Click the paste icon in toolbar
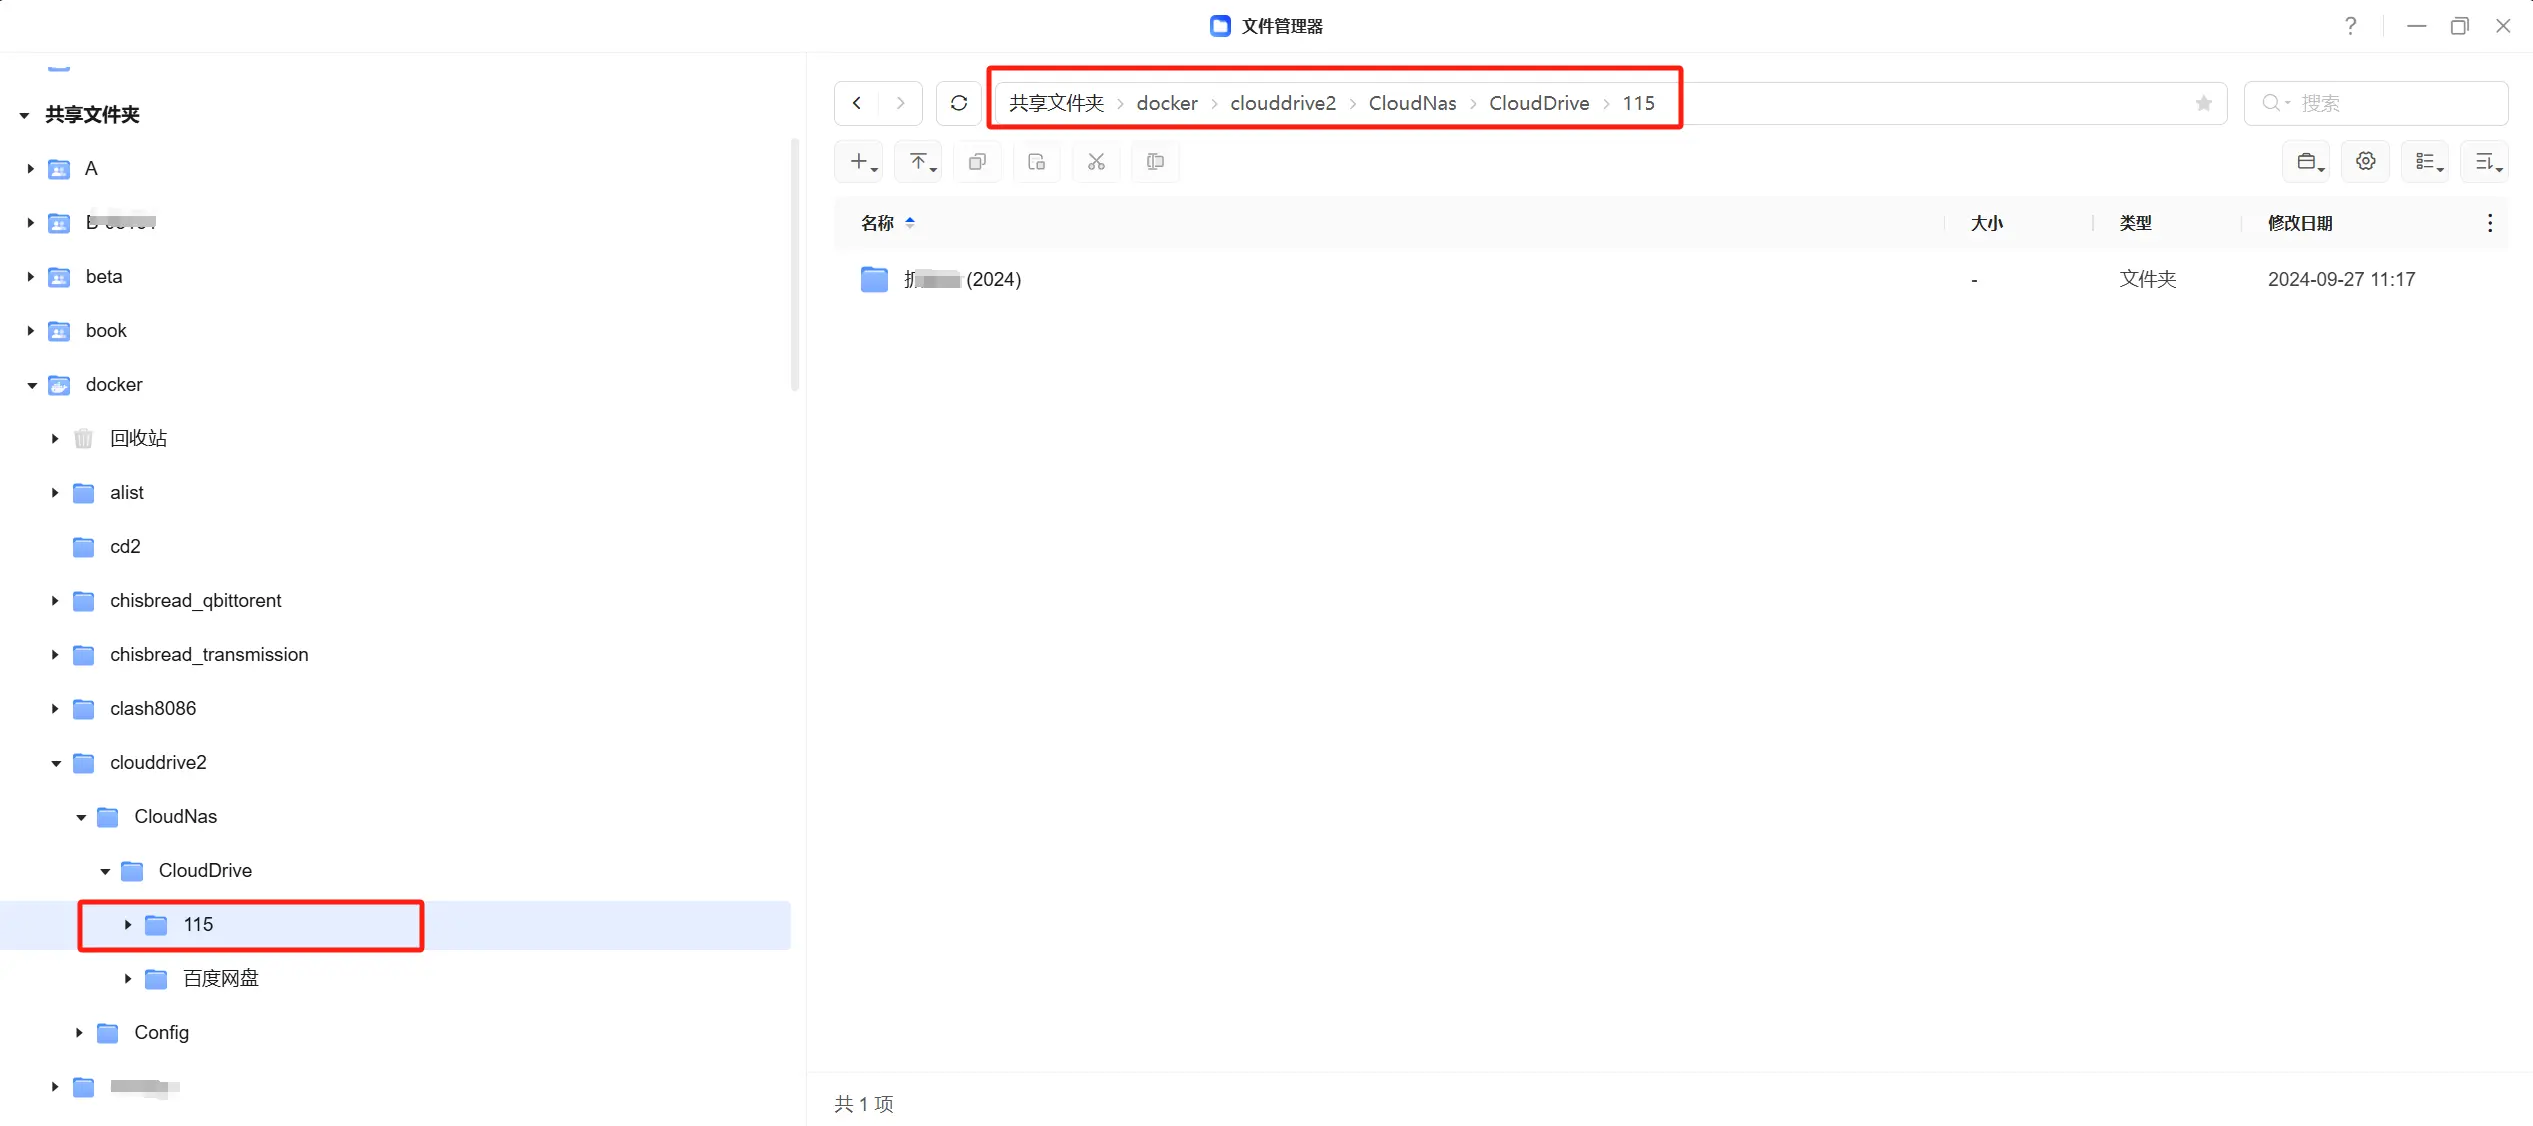 click(1036, 162)
